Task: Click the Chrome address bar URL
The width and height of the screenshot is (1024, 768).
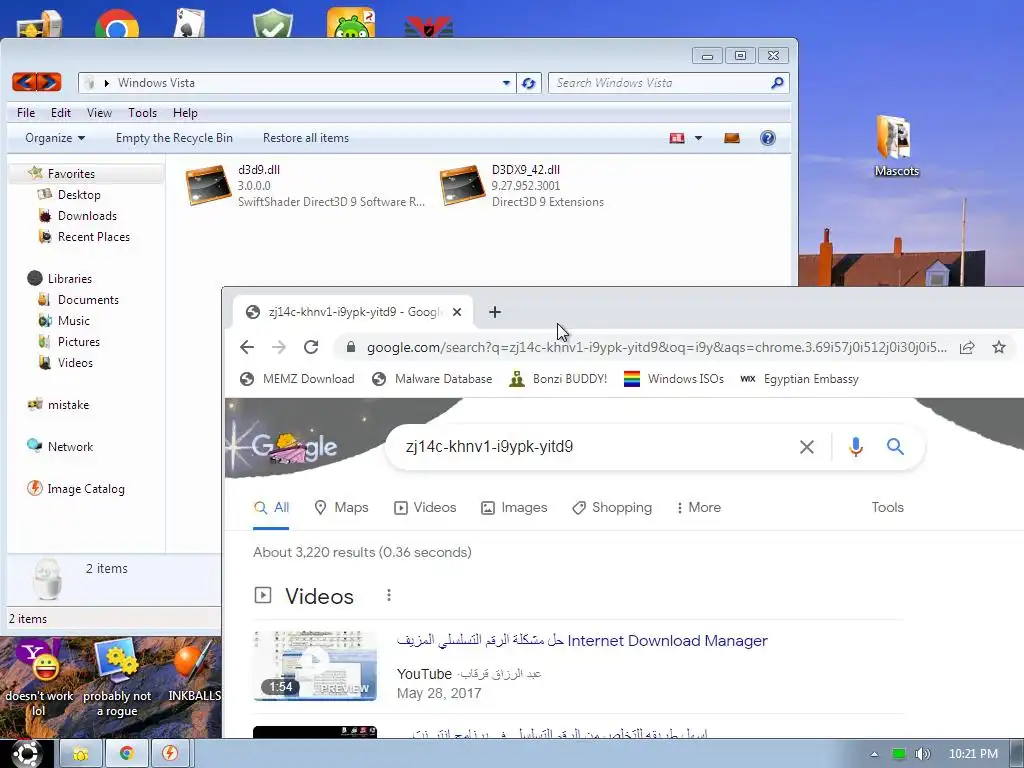Action: [x=656, y=347]
